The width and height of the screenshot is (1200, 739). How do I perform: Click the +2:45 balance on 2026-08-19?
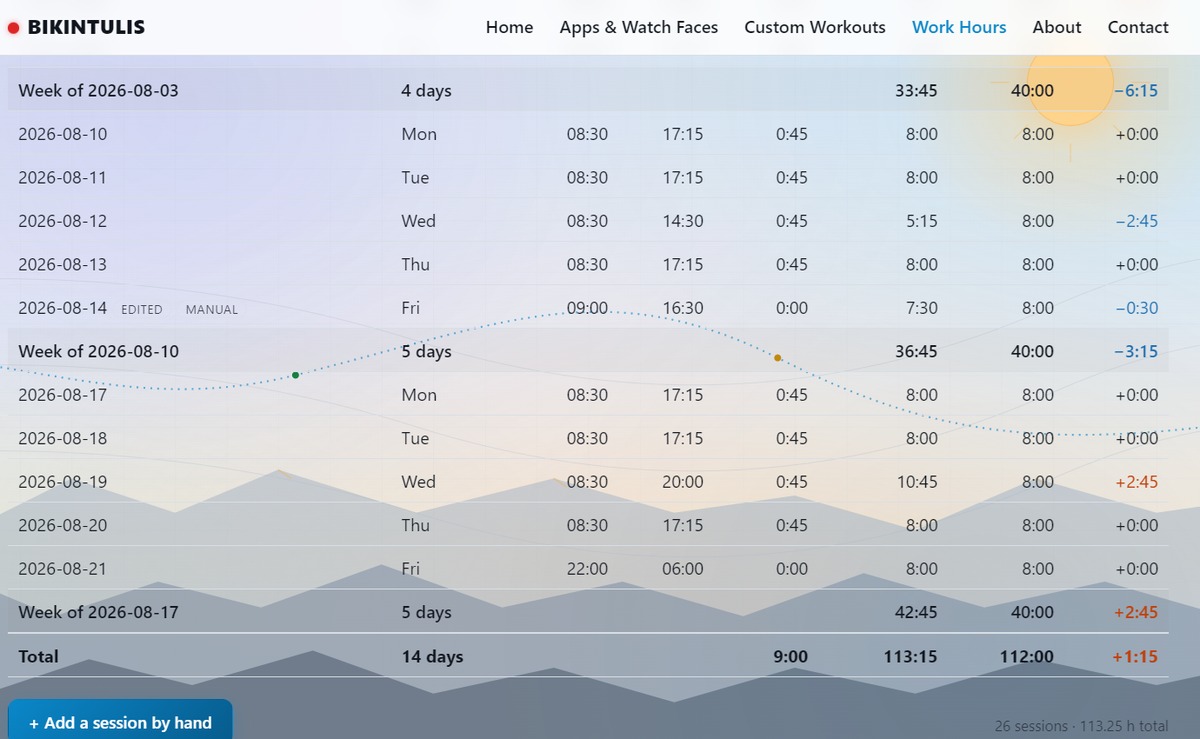(x=1137, y=482)
